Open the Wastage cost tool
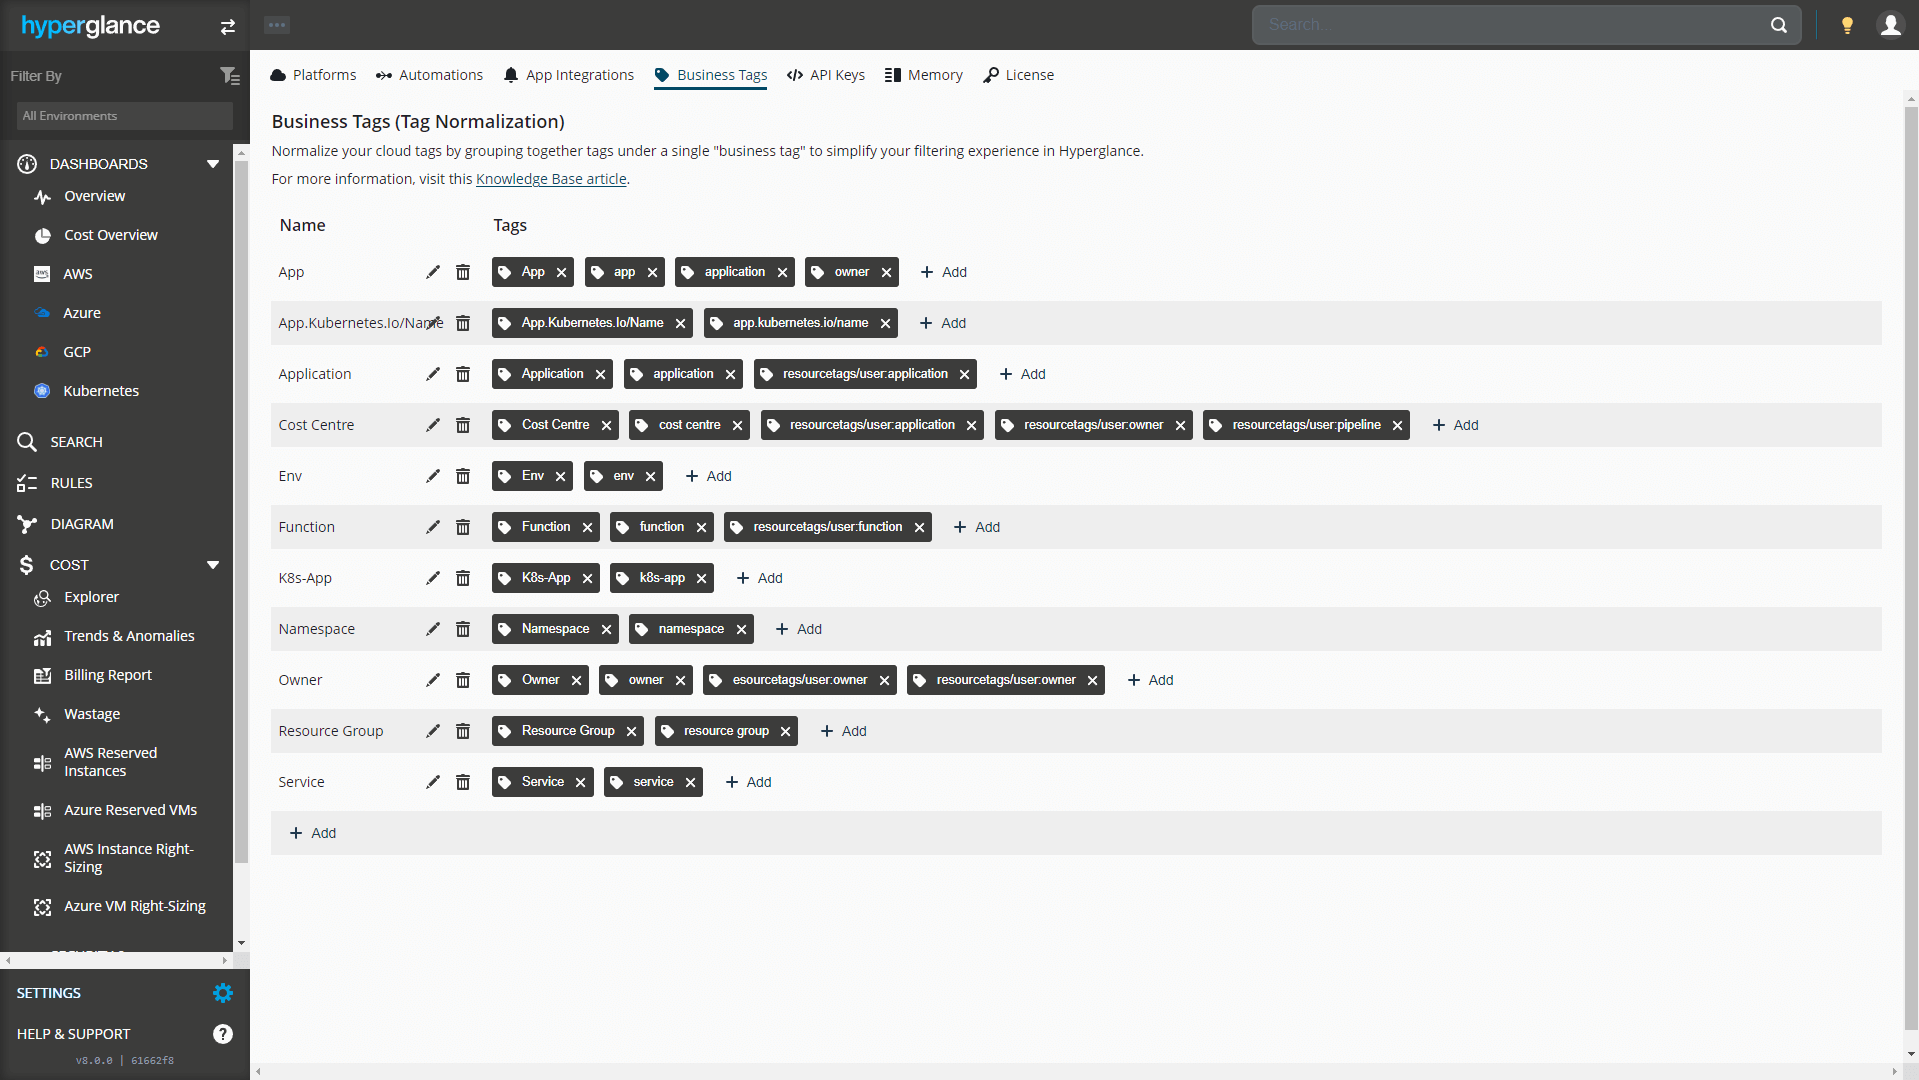The image size is (1919, 1080). (x=43, y=714)
